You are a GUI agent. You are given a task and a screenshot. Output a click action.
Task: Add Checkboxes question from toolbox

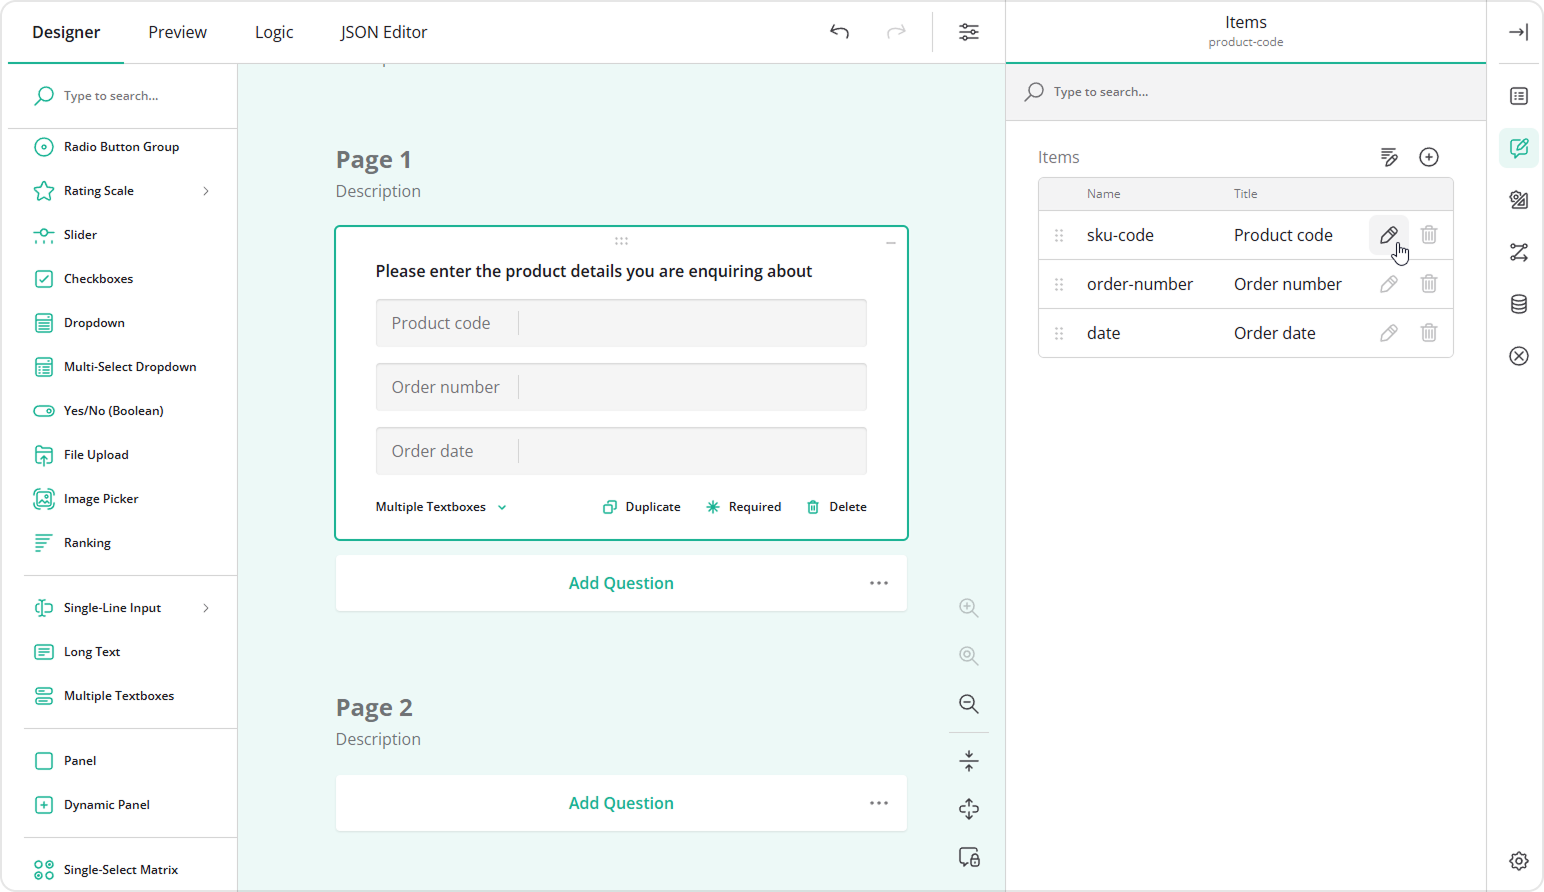pyautogui.click(x=98, y=279)
